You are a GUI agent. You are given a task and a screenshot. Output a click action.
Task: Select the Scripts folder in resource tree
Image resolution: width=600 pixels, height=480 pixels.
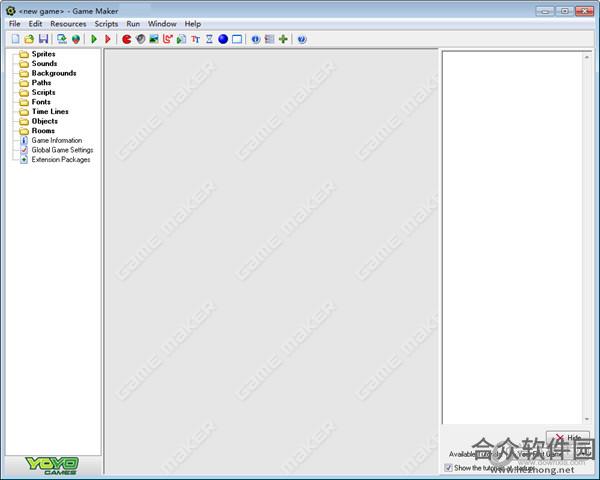coord(43,92)
